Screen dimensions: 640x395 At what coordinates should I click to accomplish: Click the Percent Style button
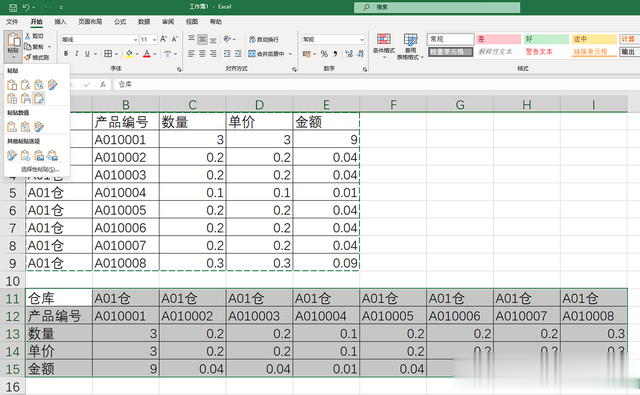324,53
